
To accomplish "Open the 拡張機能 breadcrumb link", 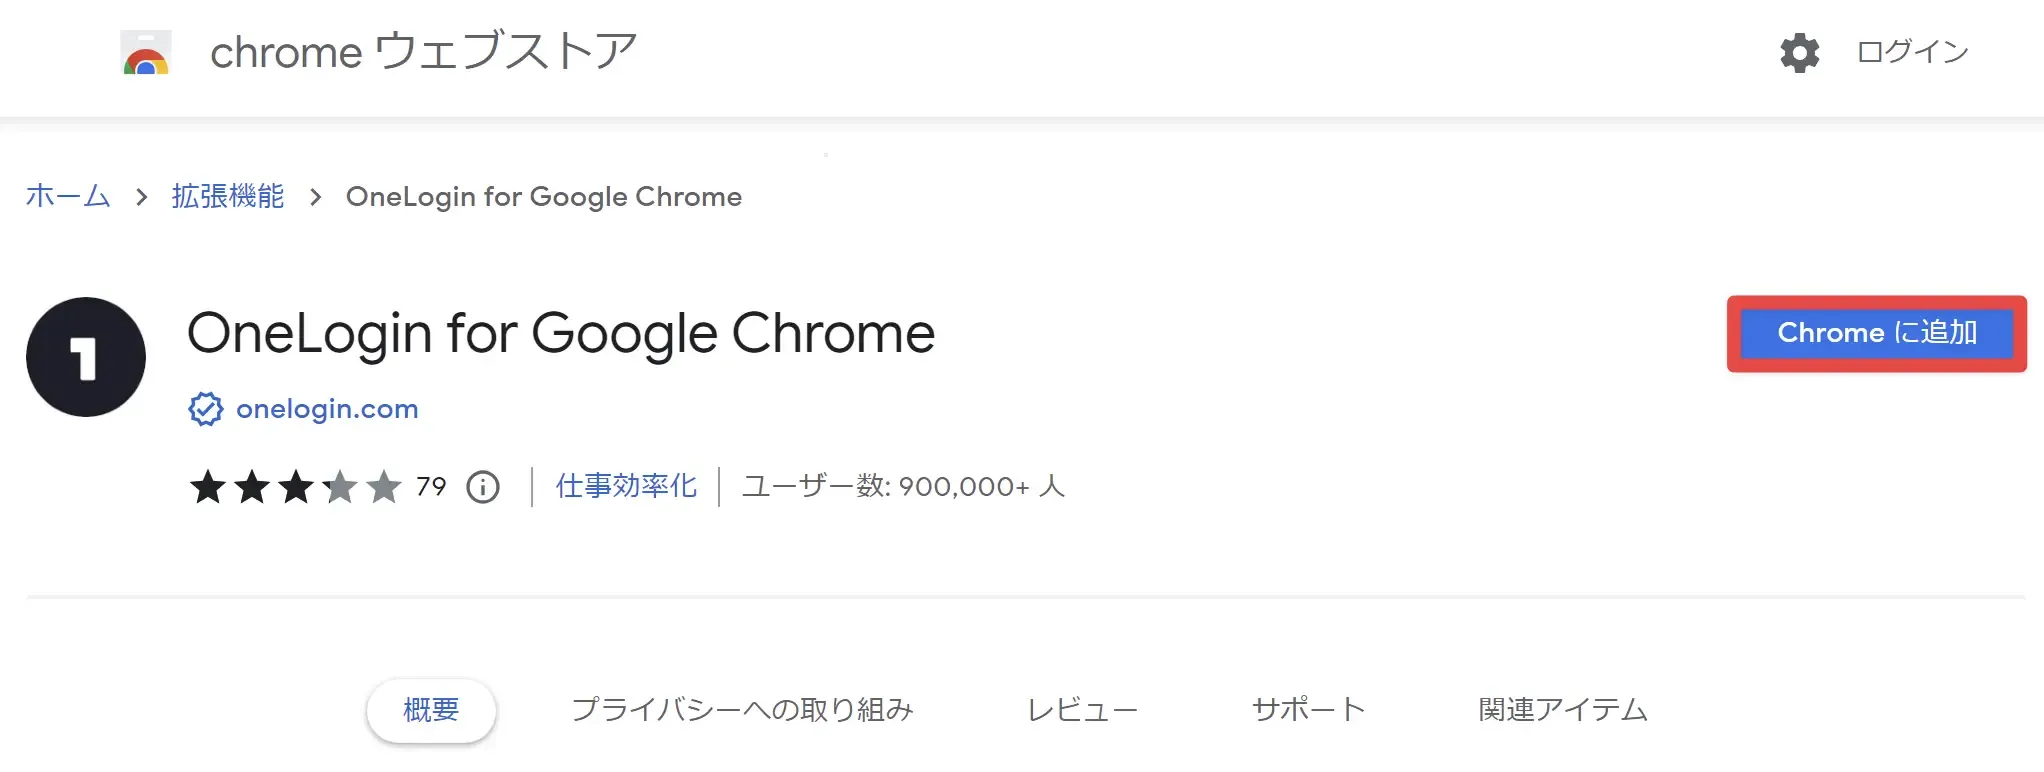I will [228, 197].
